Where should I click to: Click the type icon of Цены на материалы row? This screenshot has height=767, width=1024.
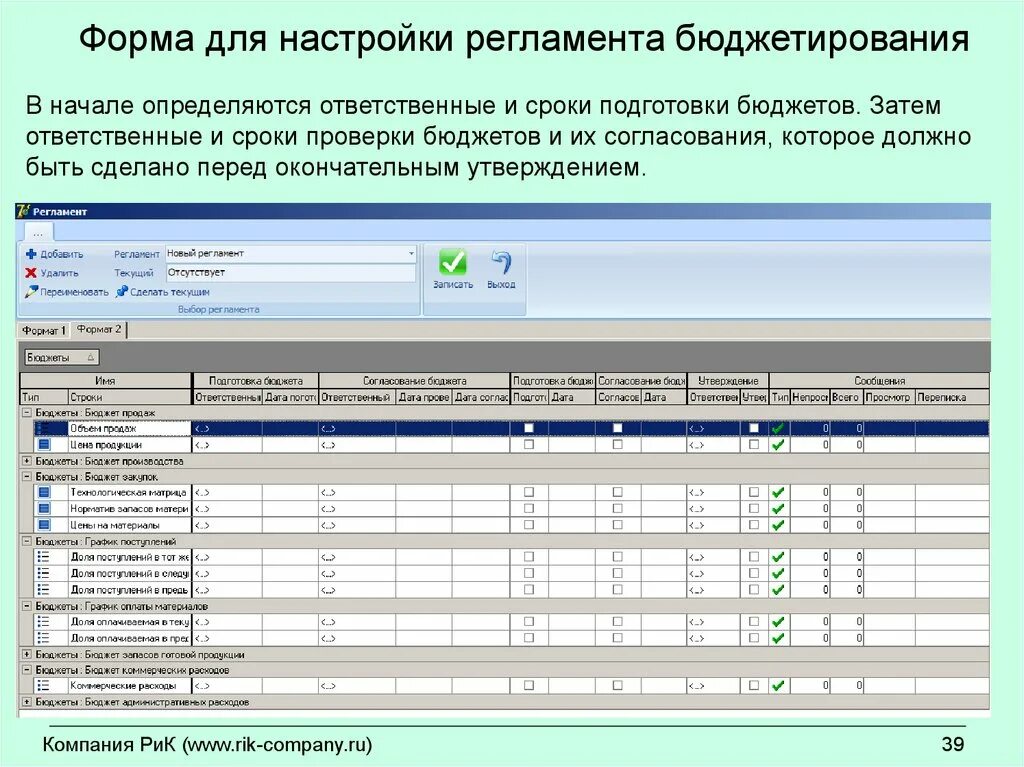pos(43,525)
